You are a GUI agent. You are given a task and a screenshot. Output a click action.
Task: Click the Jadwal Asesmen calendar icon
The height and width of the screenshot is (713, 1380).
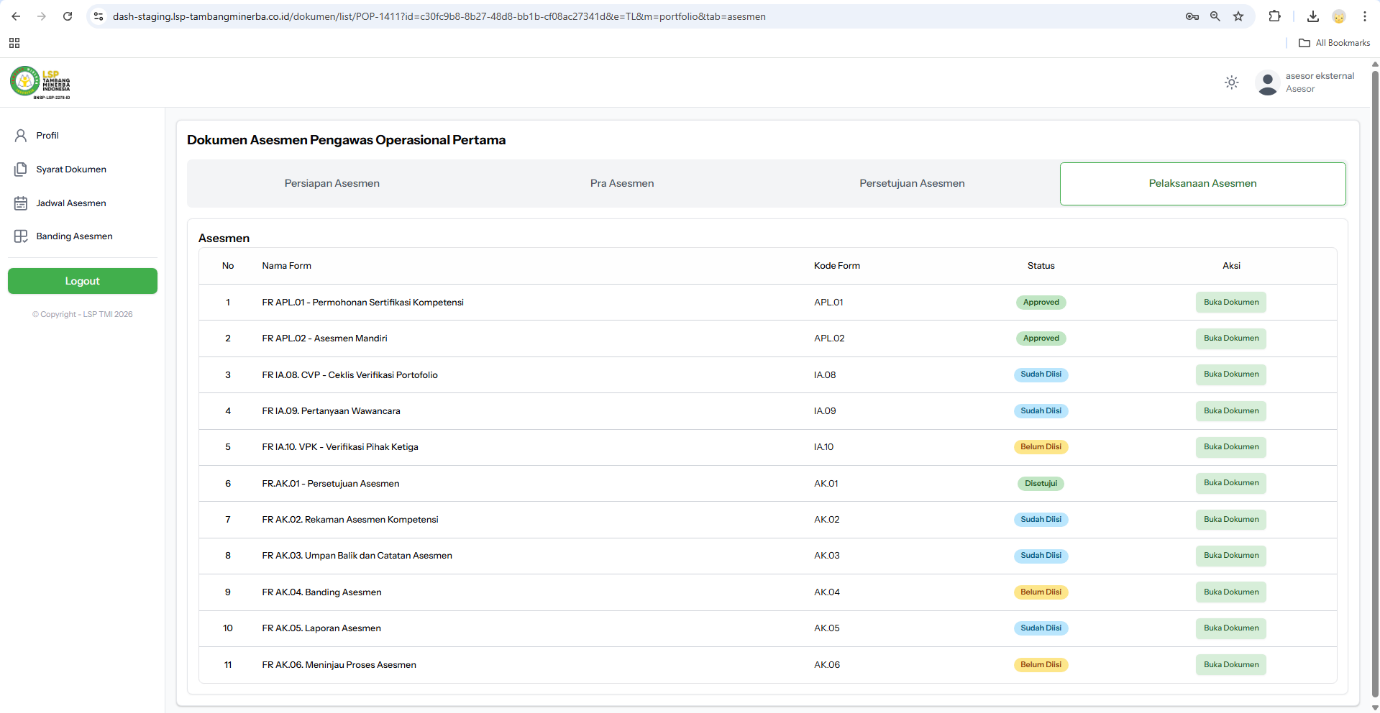[20, 203]
